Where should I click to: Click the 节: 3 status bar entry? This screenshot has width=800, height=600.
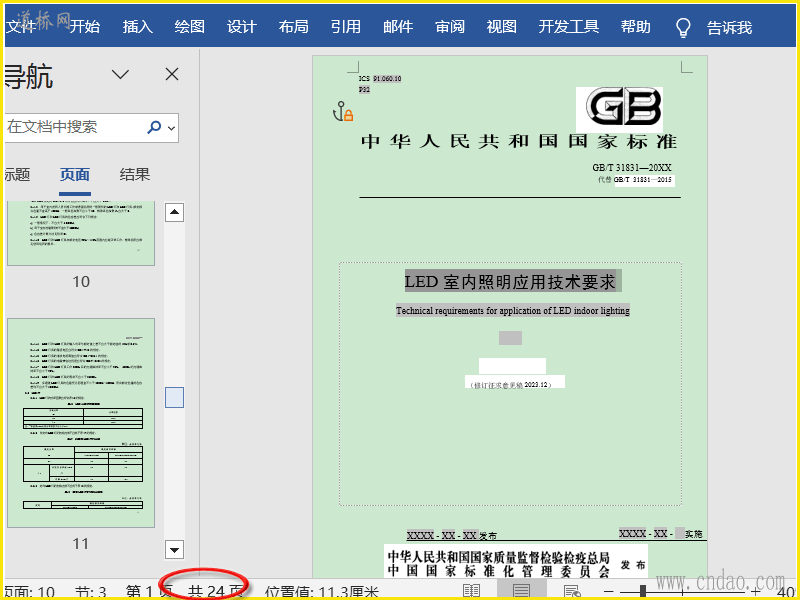click(91, 592)
